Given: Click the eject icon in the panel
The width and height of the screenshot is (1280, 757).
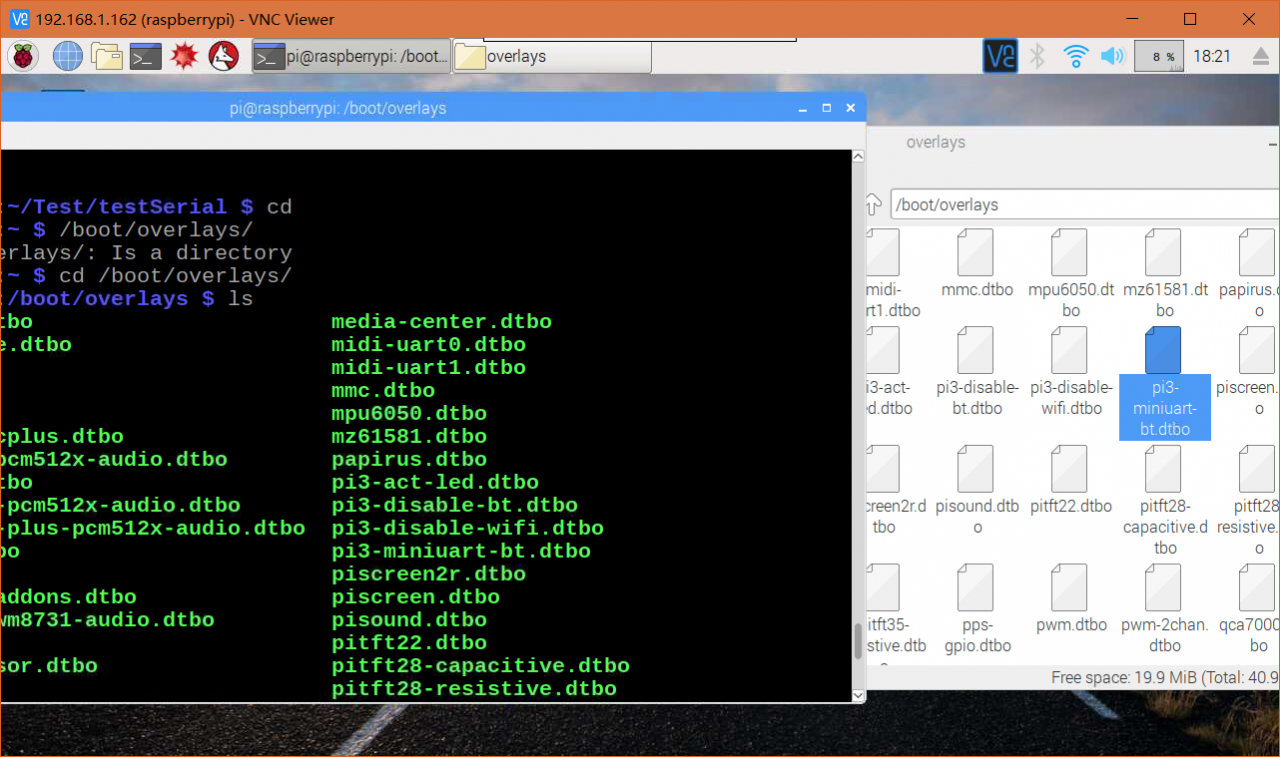Looking at the screenshot, I should 1260,57.
